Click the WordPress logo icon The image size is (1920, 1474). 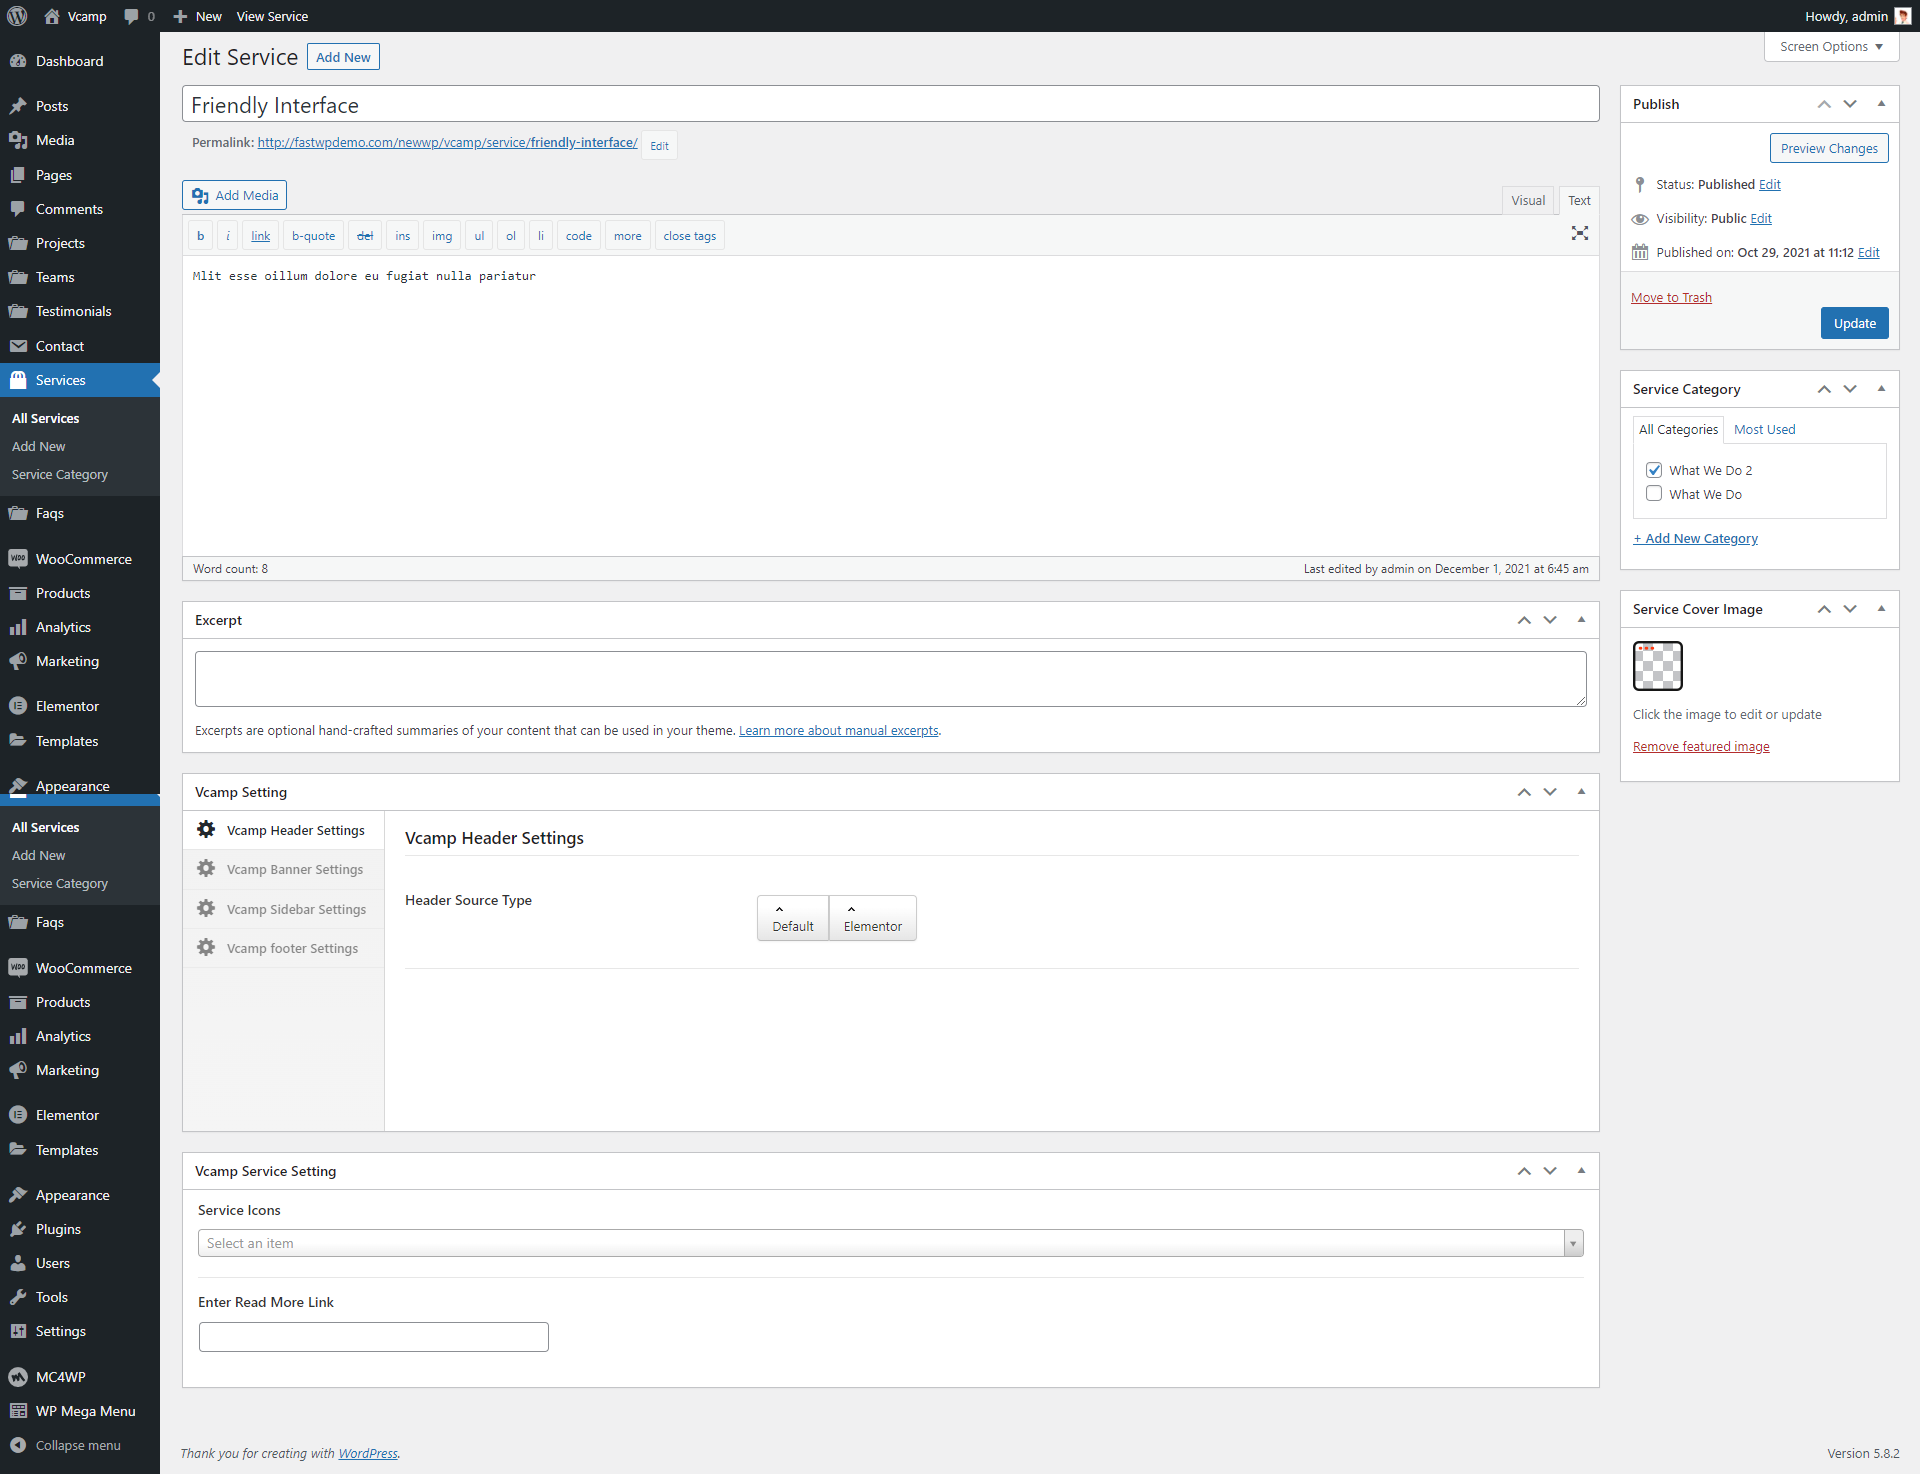pos(17,16)
